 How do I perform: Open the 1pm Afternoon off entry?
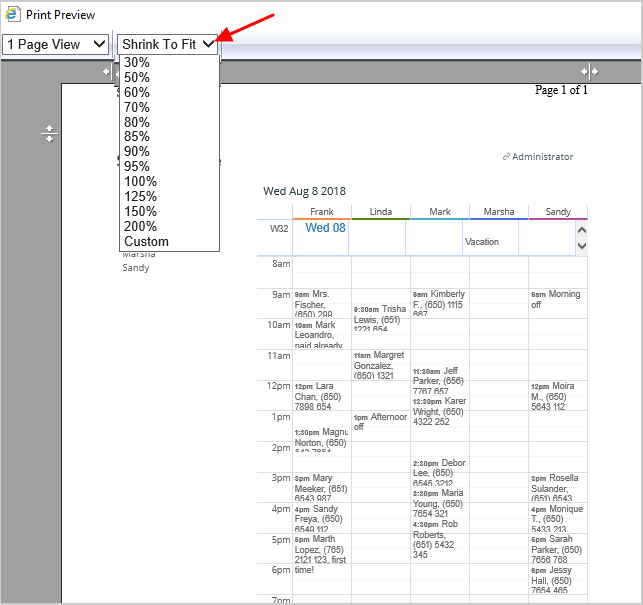point(381,422)
